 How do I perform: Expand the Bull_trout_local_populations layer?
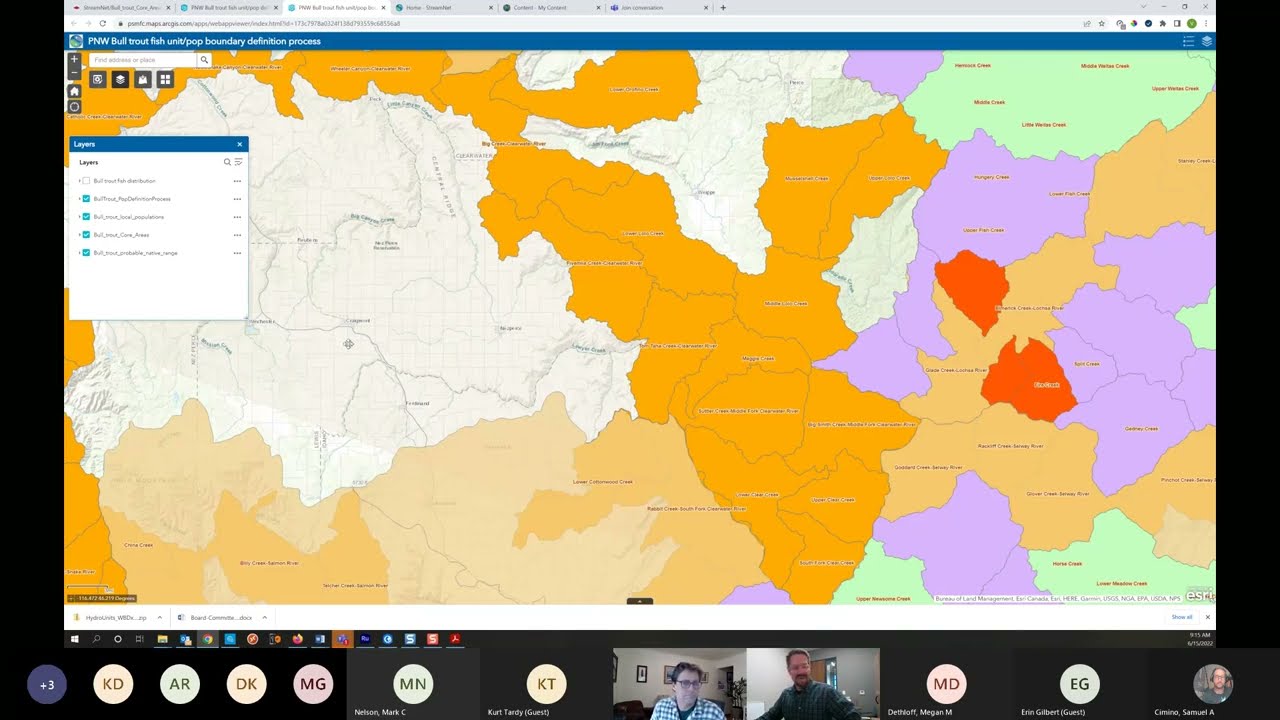pyautogui.click(x=79, y=217)
